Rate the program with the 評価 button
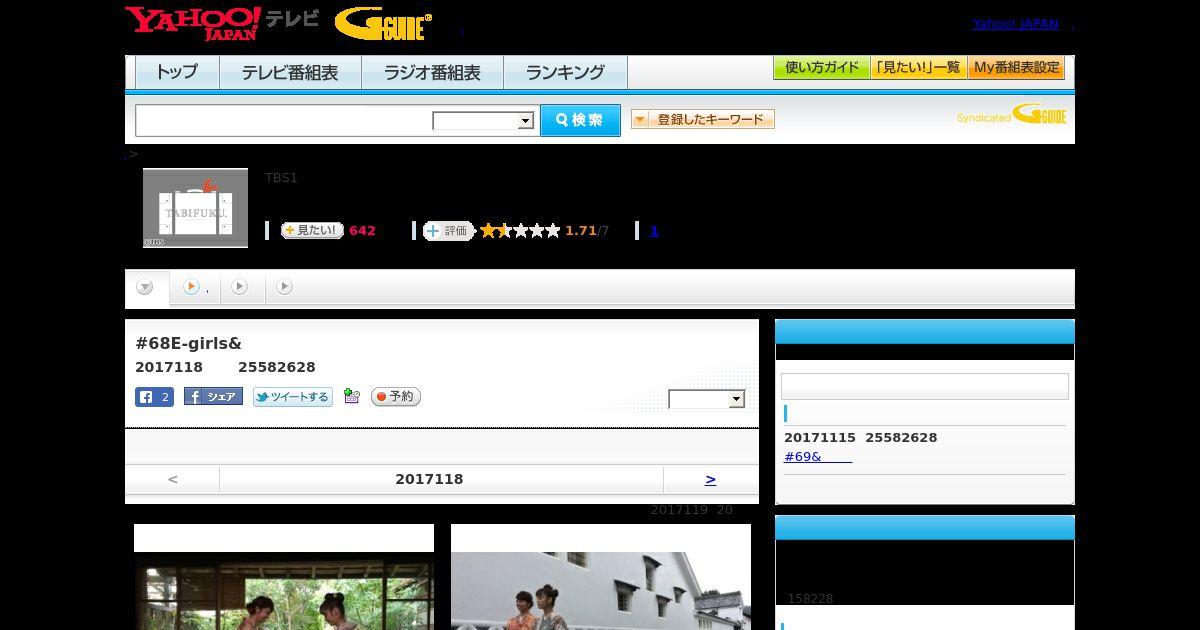Image resolution: width=1200 pixels, height=630 pixels. click(x=448, y=231)
